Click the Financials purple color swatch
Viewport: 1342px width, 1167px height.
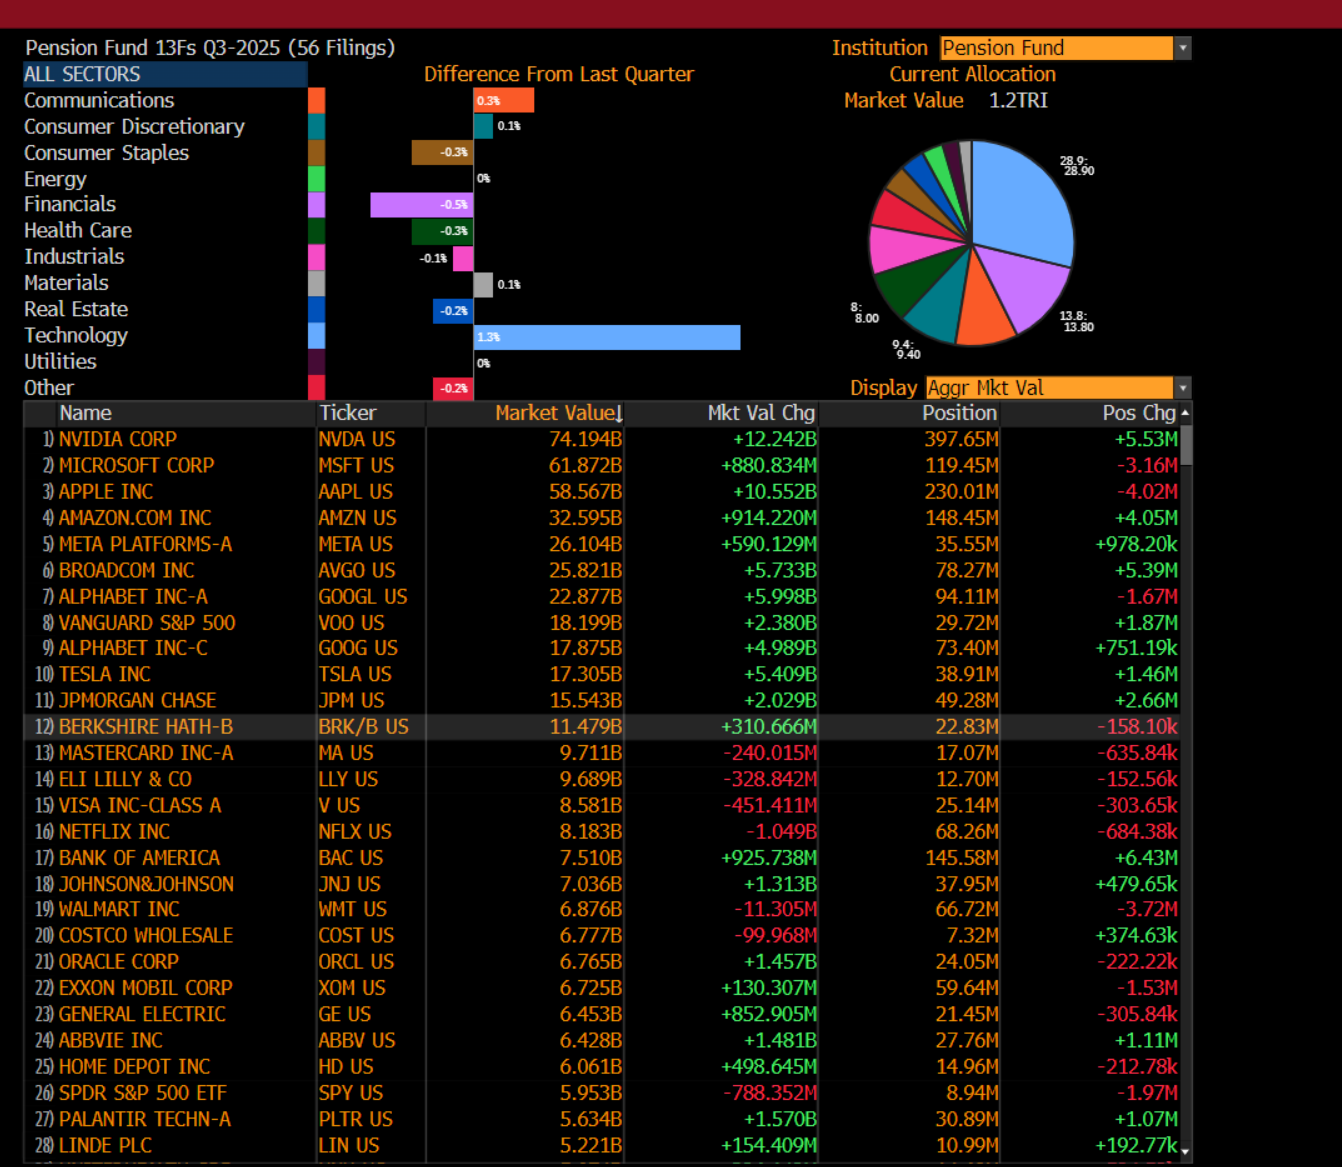click(316, 205)
